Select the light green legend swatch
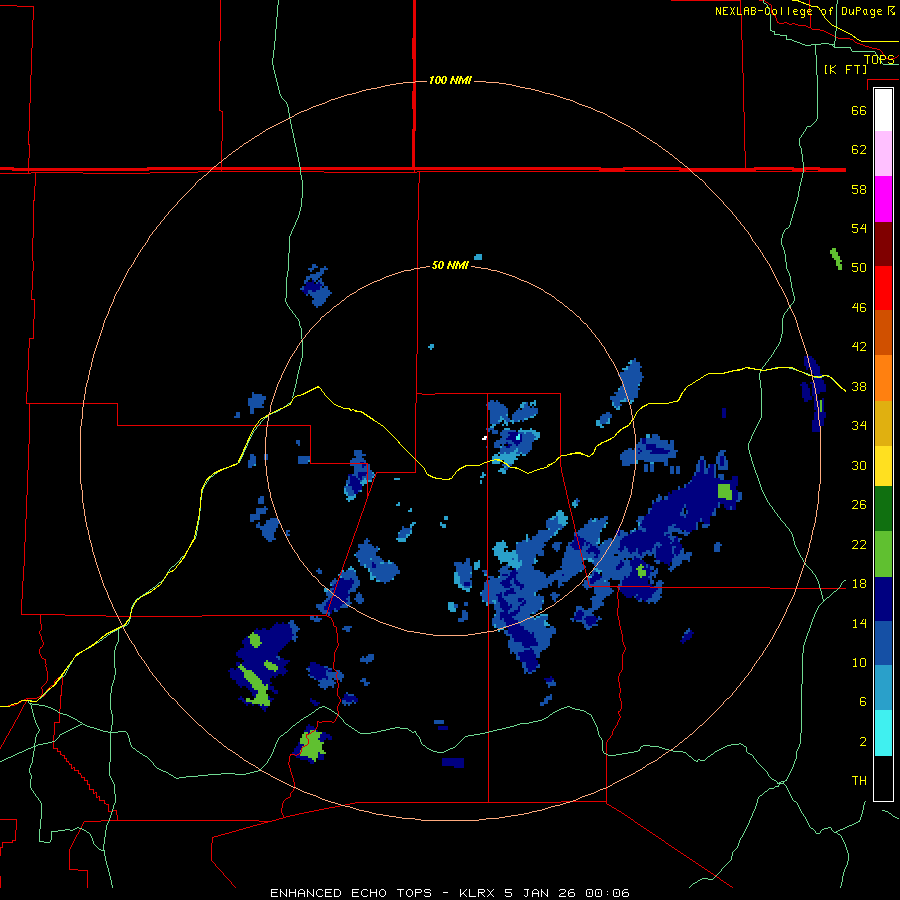This screenshot has width=900, height=900. coord(883,554)
